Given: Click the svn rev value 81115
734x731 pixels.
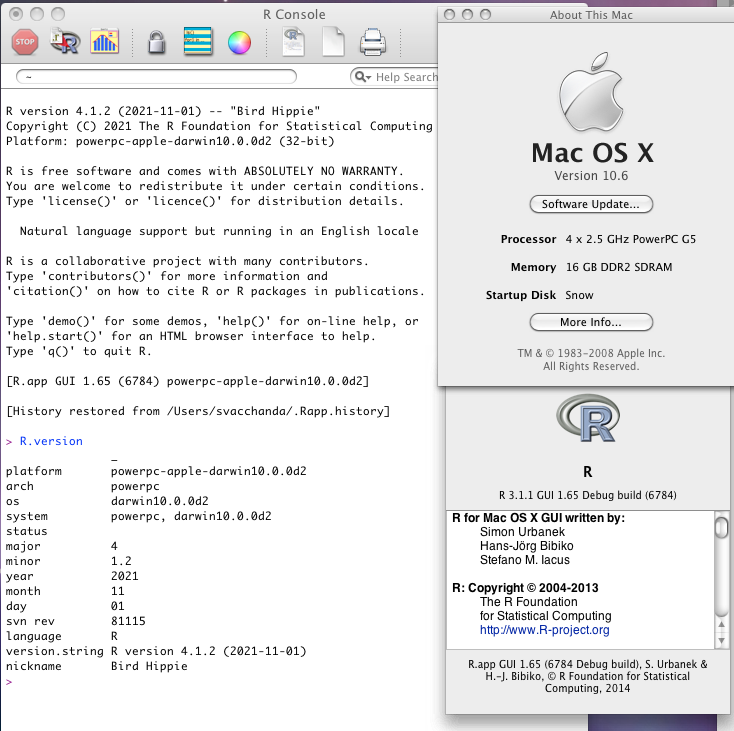Looking at the screenshot, I should (128, 621).
